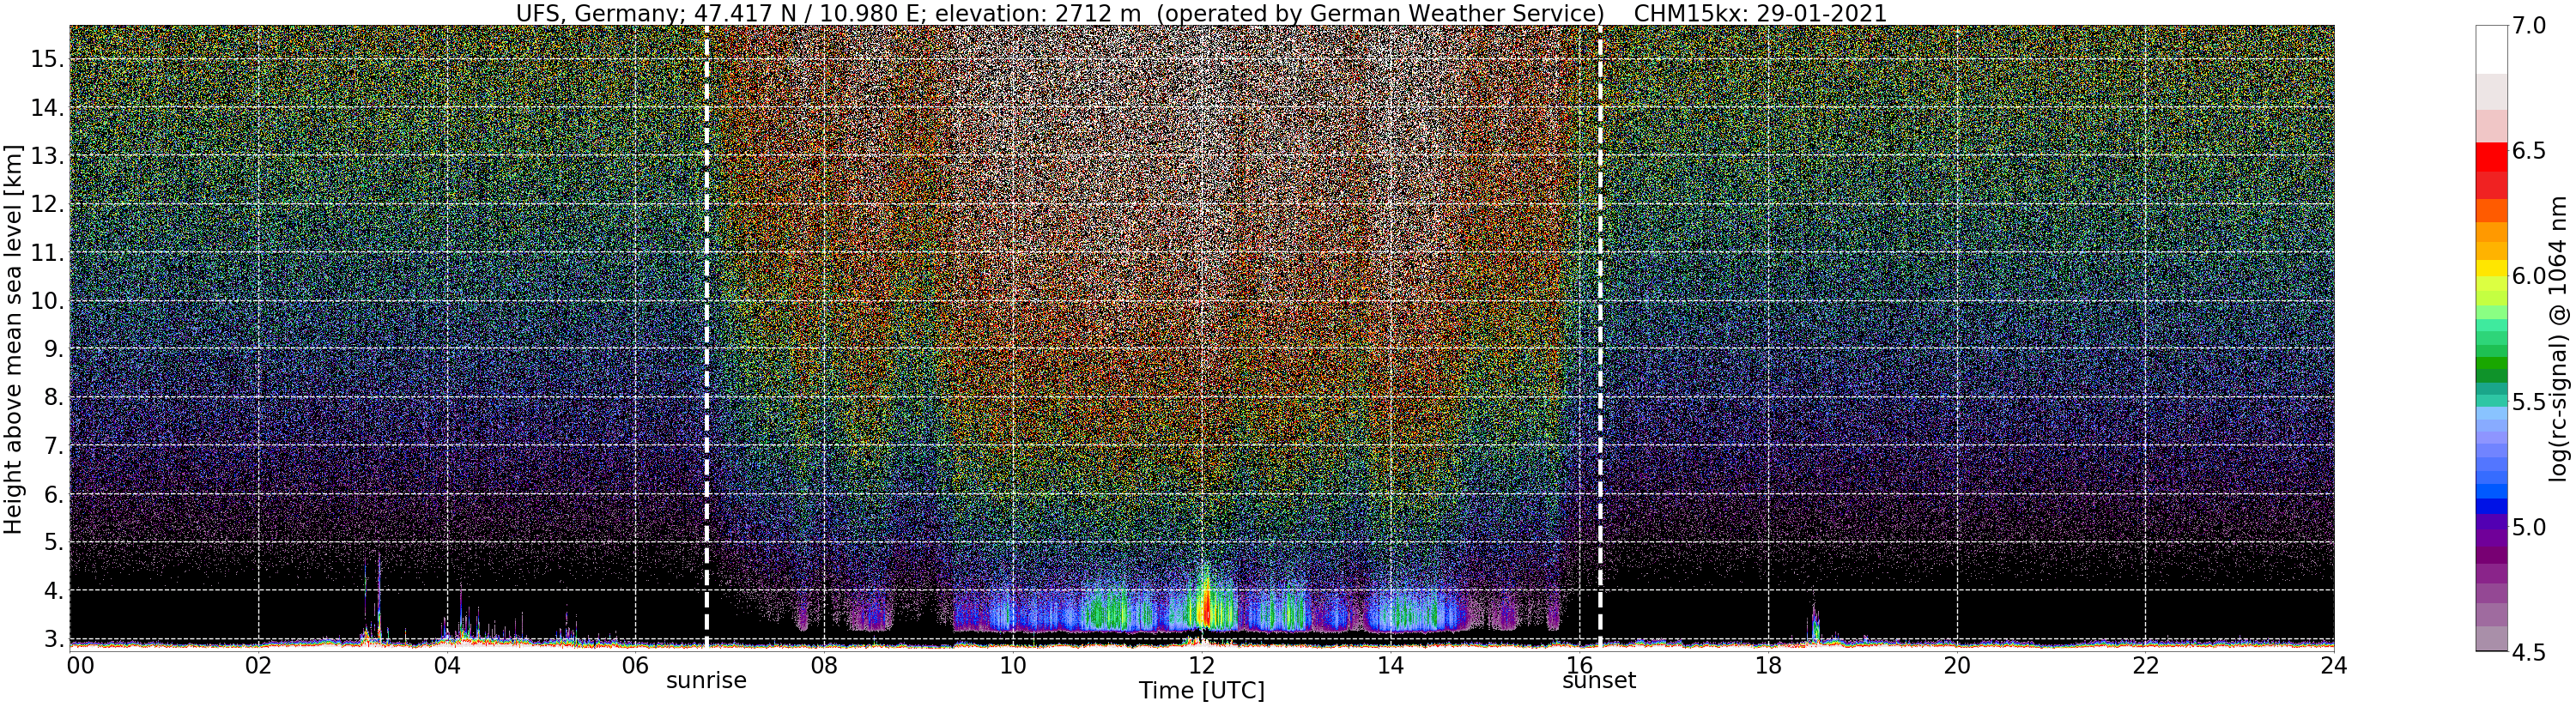Click the time axis tick label '16'

[1579, 664]
